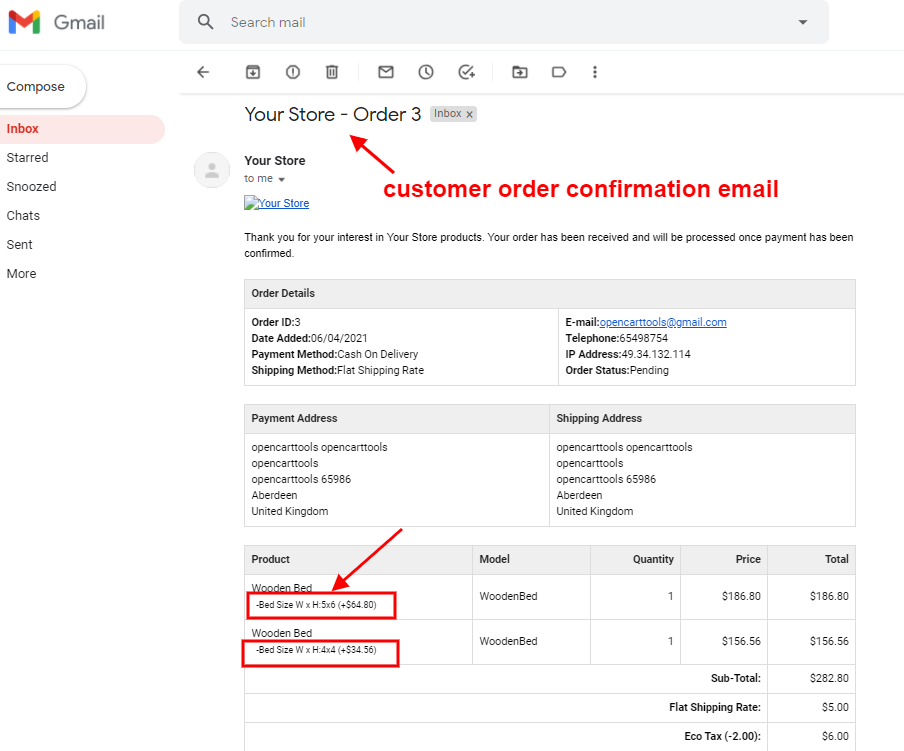Open the Move to folder icon
Viewport: 904px width, 751px height.
[x=519, y=72]
